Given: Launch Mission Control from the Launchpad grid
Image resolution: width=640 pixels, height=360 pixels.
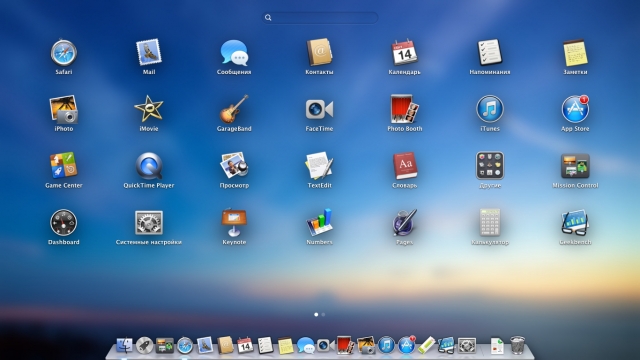Looking at the screenshot, I should [x=575, y=166].
